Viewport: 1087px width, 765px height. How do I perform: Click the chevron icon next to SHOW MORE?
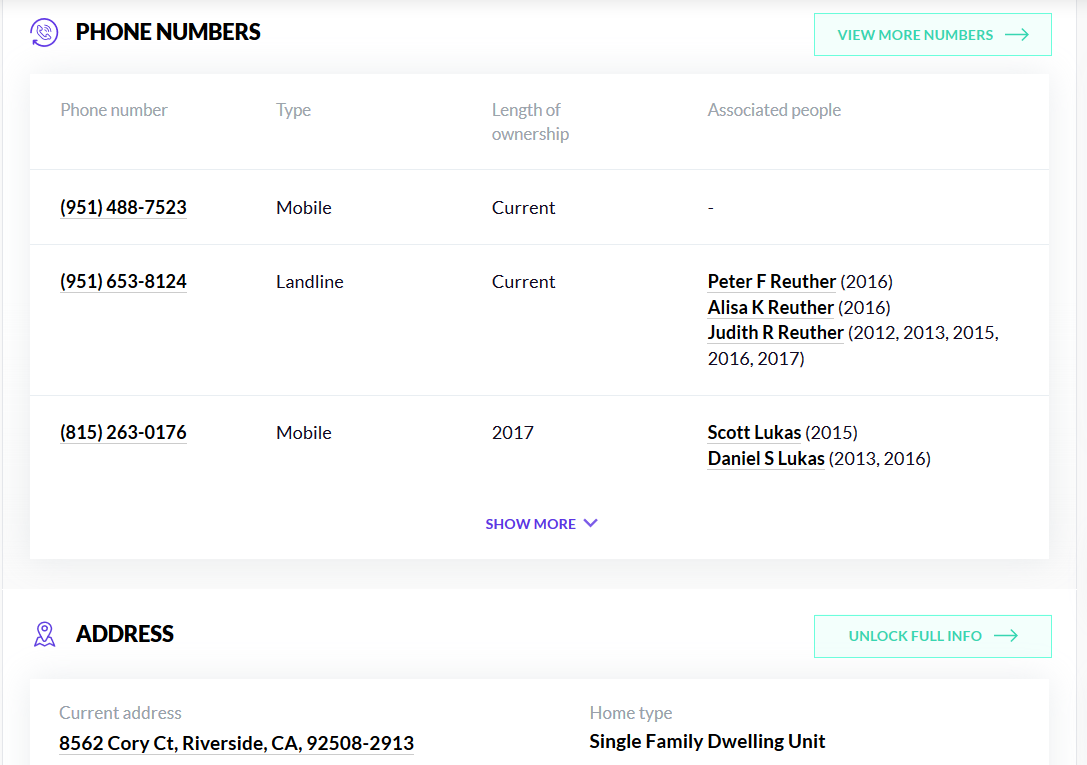[x=590, y=523]
